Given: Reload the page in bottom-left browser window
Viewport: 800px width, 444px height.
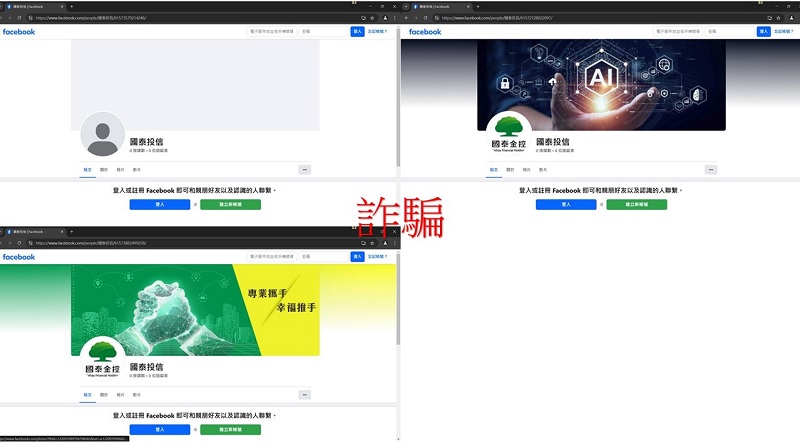Looking at the screenshot, I should pyautogui.click(x=19, y=243).
